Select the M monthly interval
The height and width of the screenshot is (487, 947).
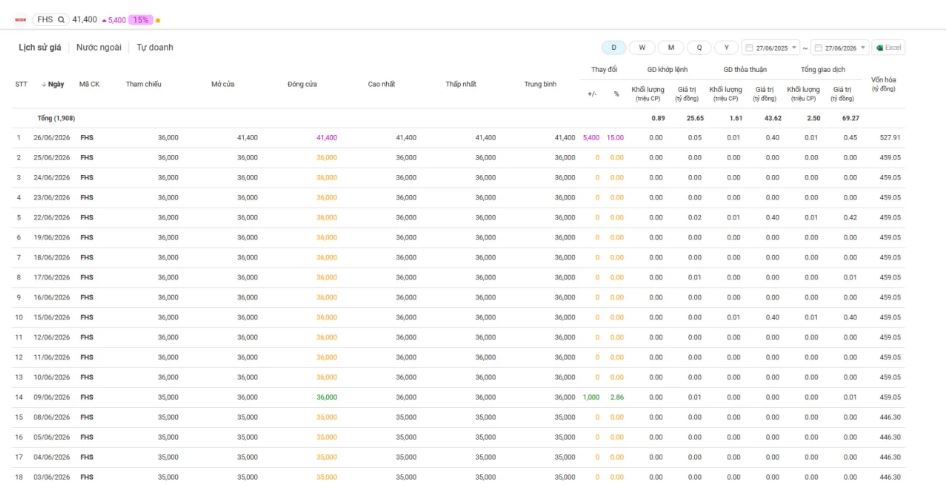pyautogui.click(x=671, y=47)
